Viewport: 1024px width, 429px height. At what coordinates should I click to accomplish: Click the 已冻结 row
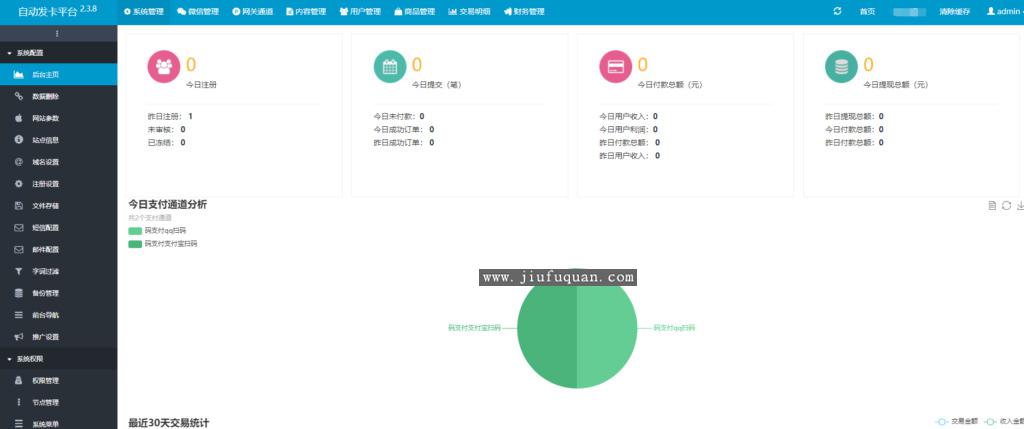tap(167, 142)
